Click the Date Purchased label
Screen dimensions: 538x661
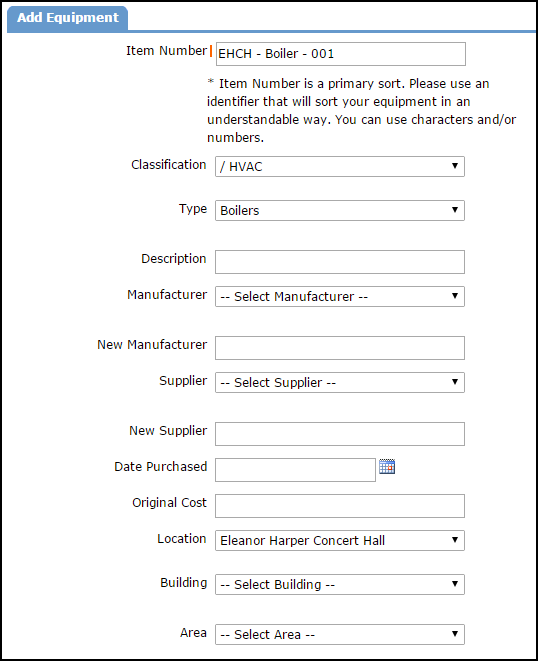click(x=161, y=467)
